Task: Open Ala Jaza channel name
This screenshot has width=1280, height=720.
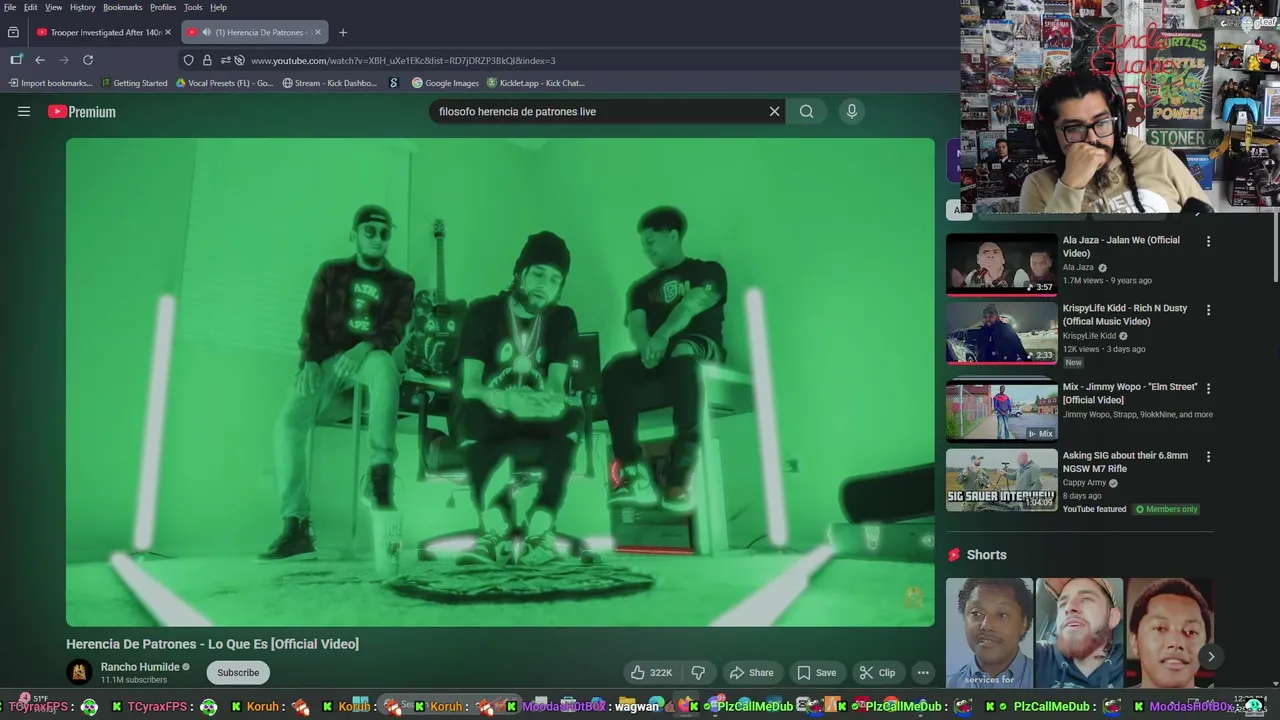Action: tap(1078, 268)
